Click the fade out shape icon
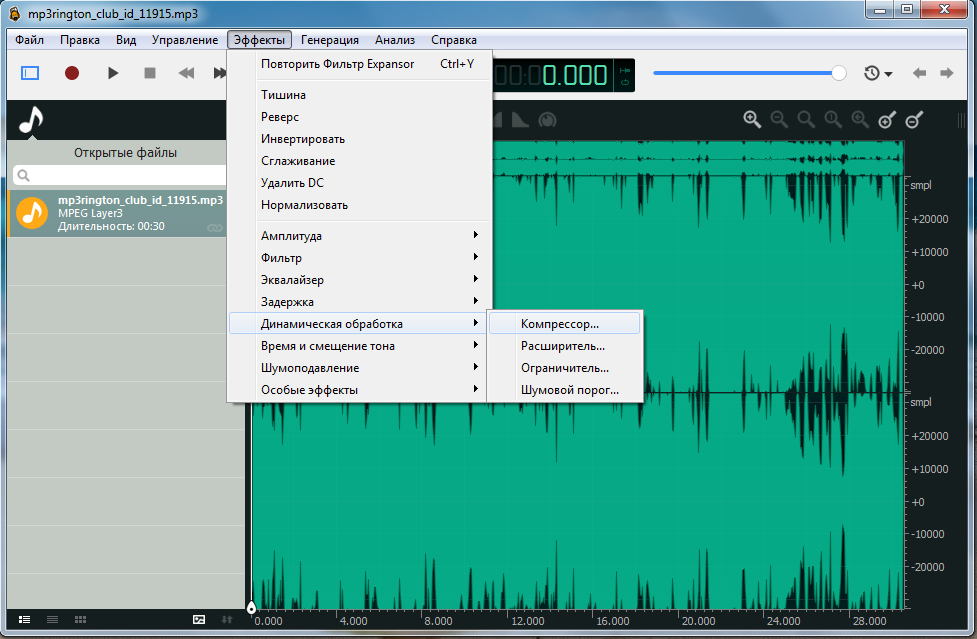 click(x=520, y=120)
